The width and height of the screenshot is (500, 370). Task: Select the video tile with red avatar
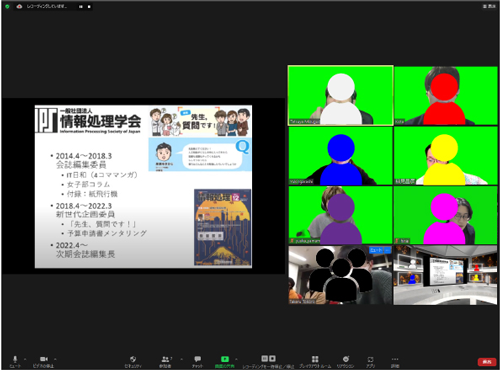coord(446,95)
